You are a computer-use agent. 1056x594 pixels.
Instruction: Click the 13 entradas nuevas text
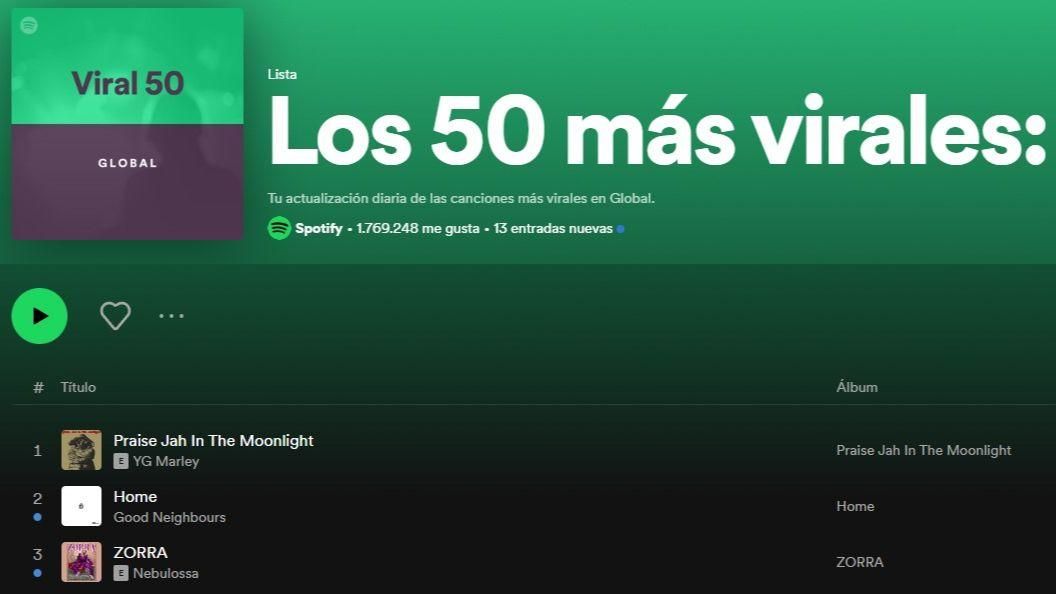coord(553,228)
